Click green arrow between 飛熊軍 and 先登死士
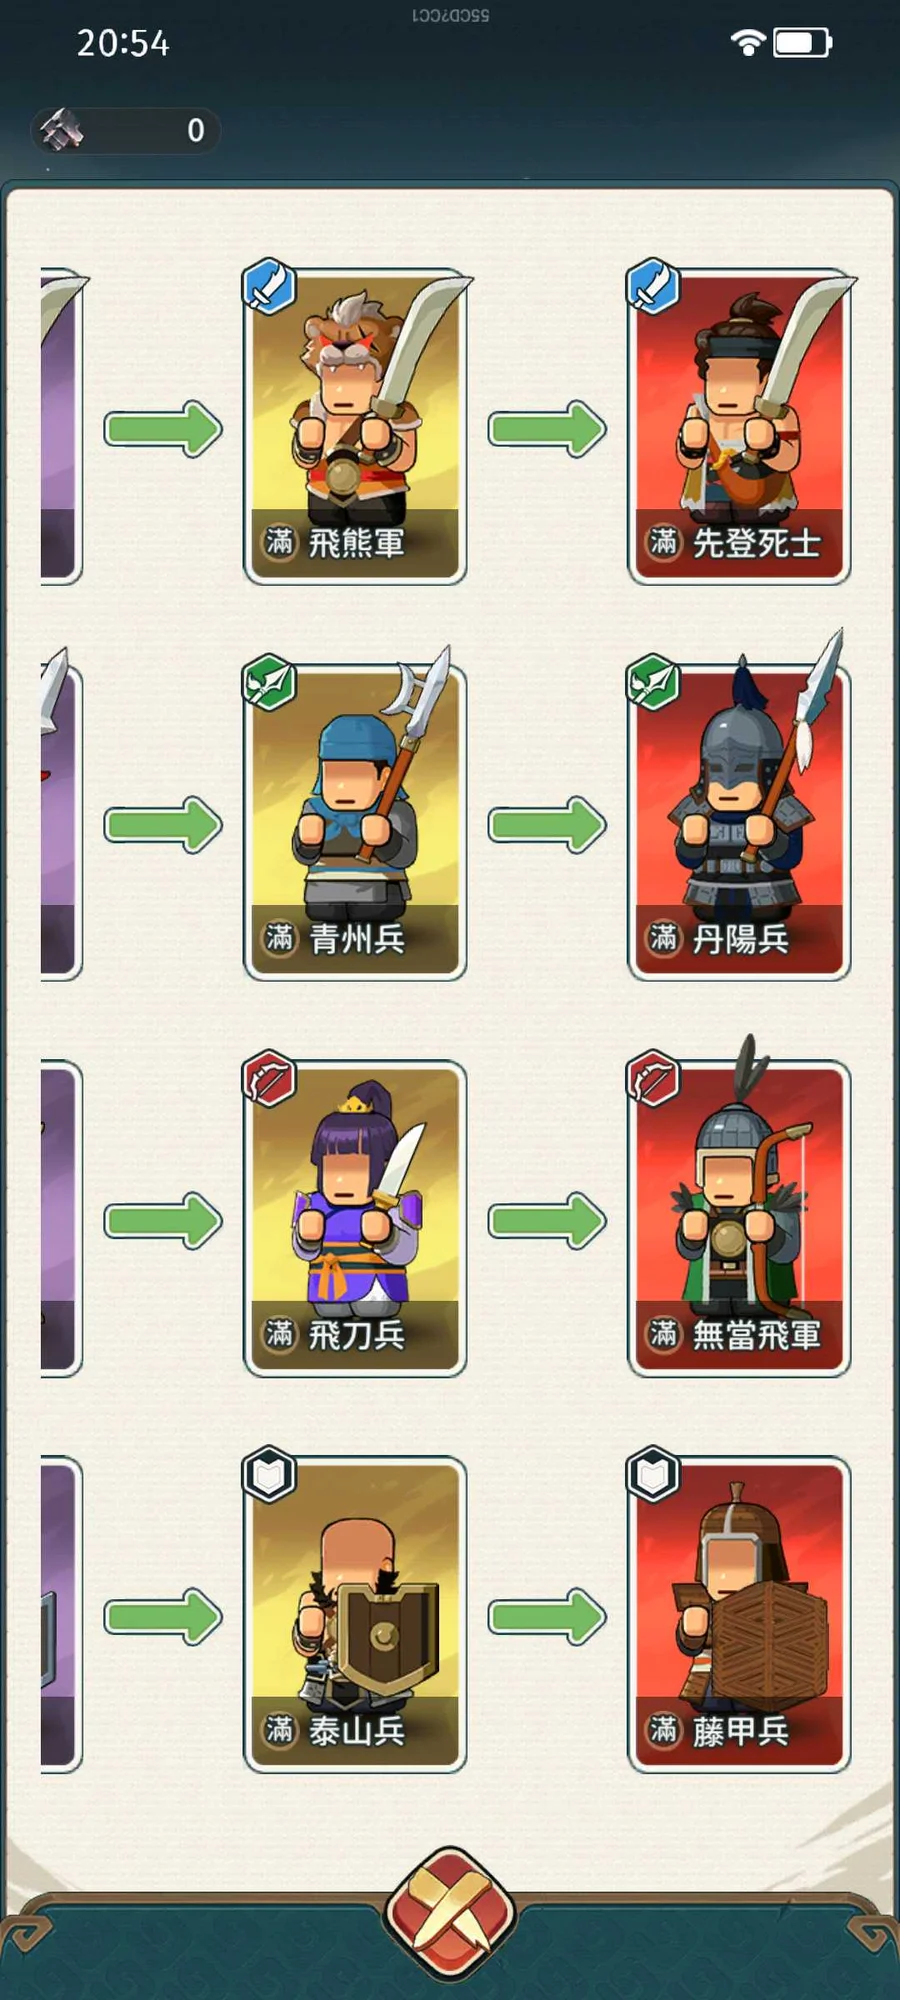 [x=547, y=429]
